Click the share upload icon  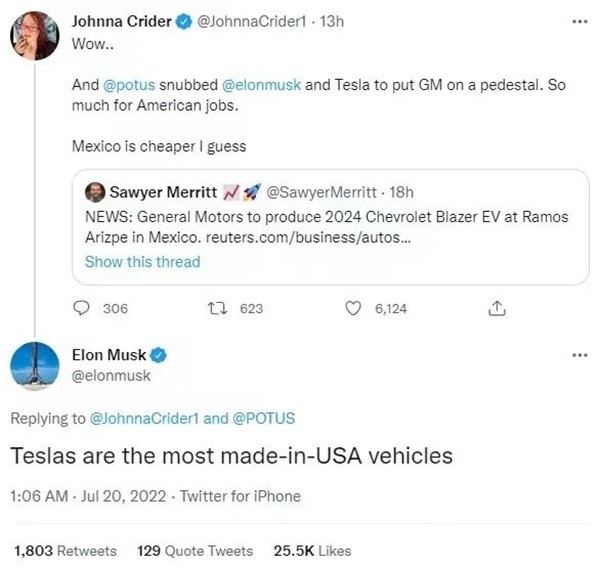[x=493, y=309]
